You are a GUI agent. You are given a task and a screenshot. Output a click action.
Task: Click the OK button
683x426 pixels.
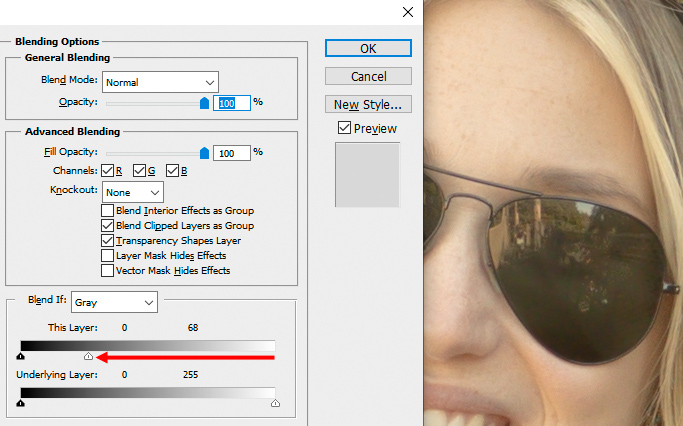coord(368,48)
